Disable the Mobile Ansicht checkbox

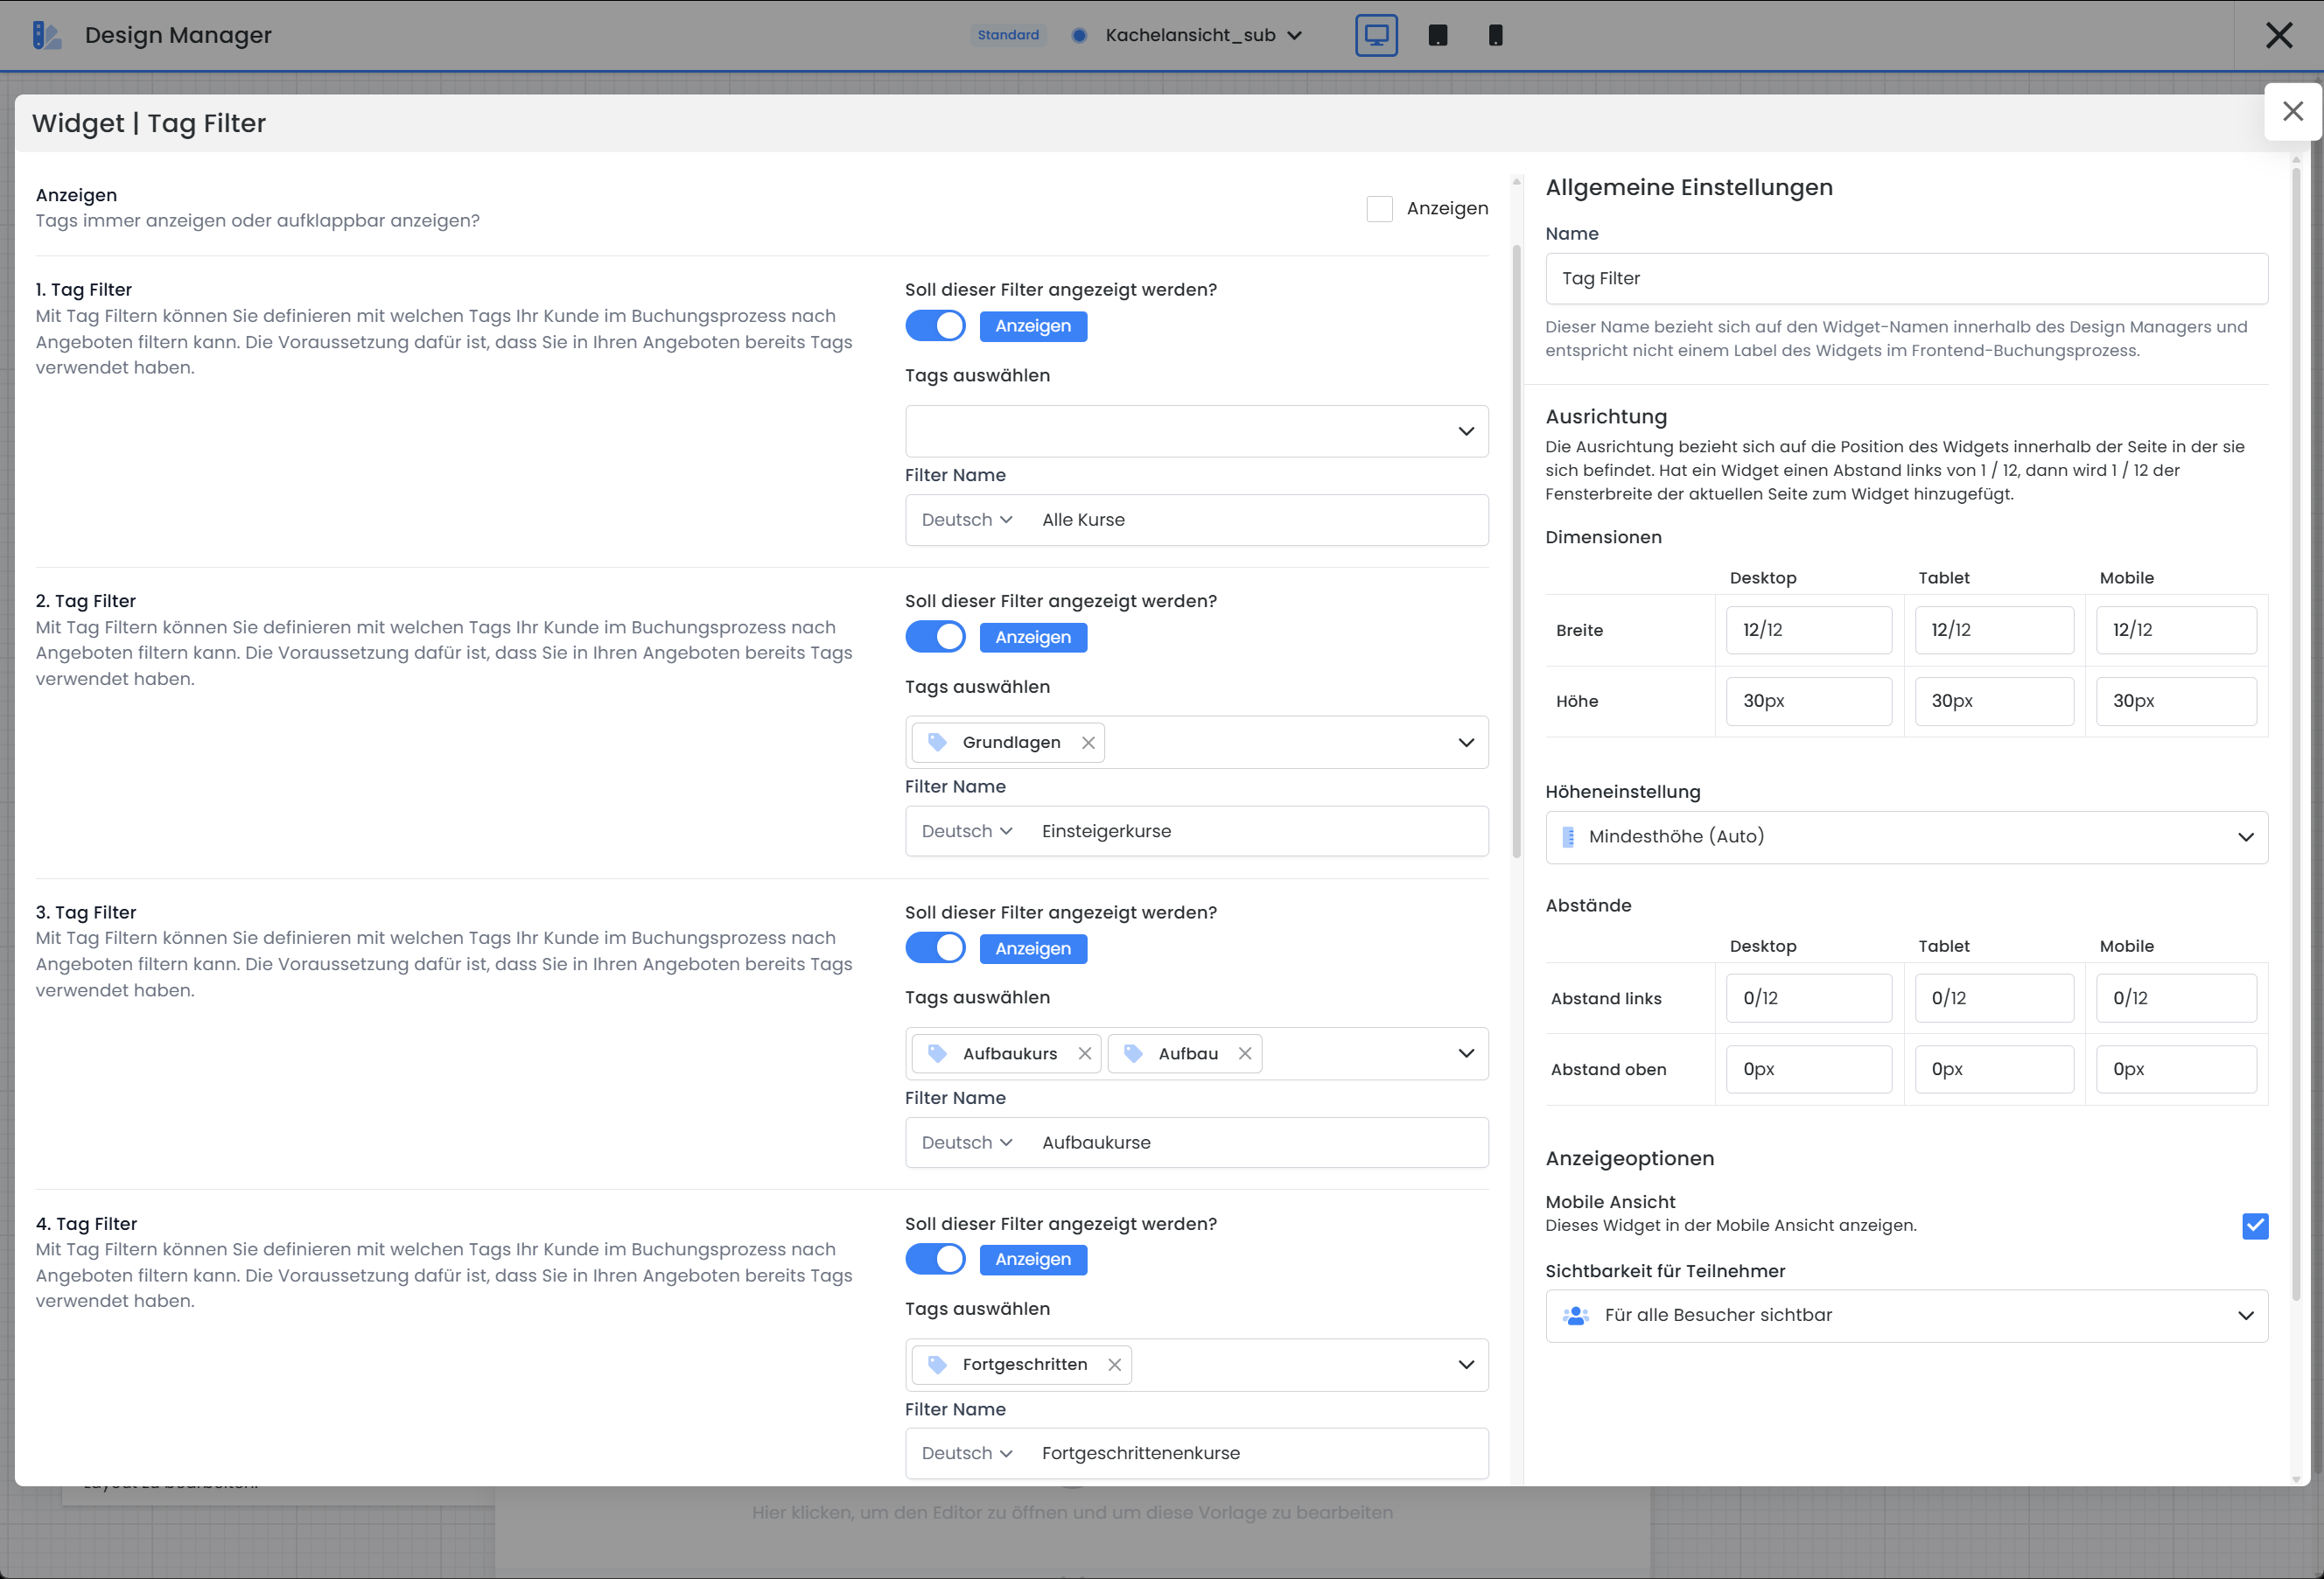click(x=2254, y=1225)
